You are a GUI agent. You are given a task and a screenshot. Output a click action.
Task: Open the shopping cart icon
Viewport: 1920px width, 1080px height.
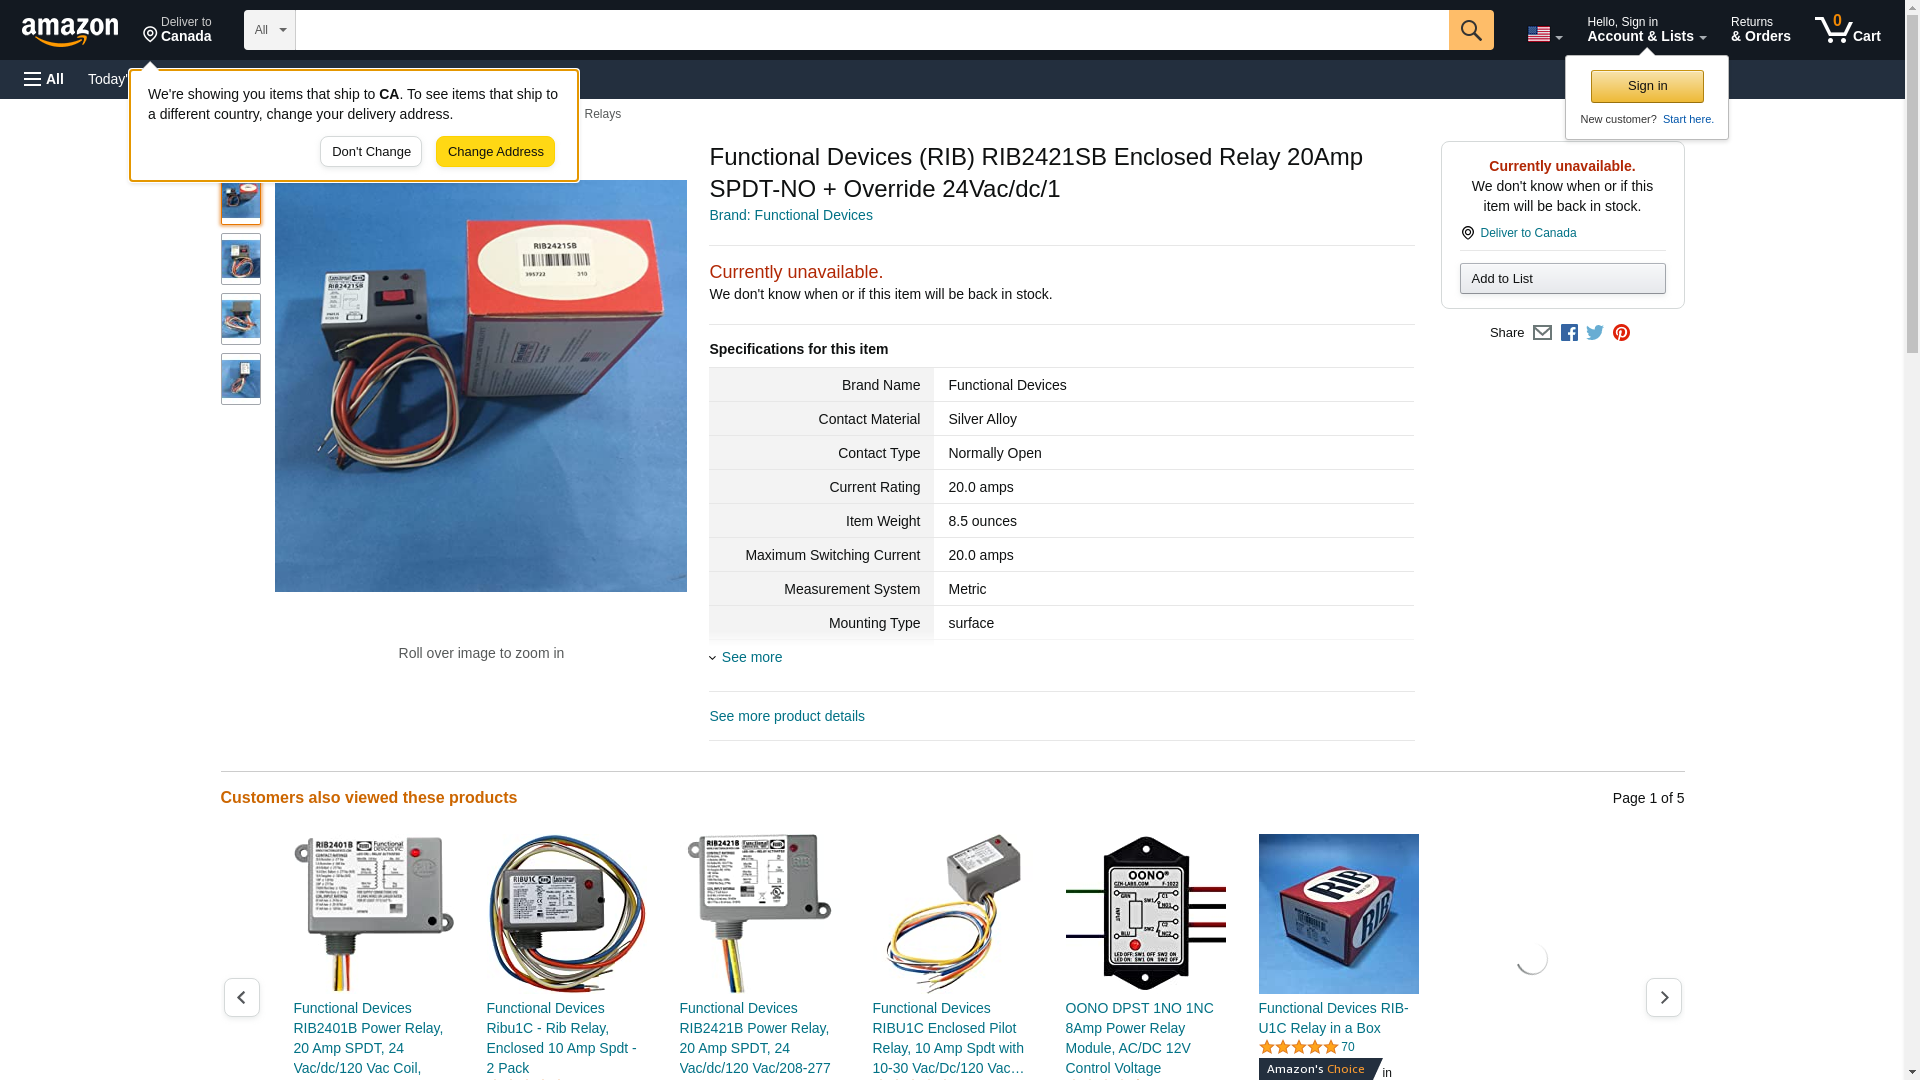click(x=1848, y=30)
